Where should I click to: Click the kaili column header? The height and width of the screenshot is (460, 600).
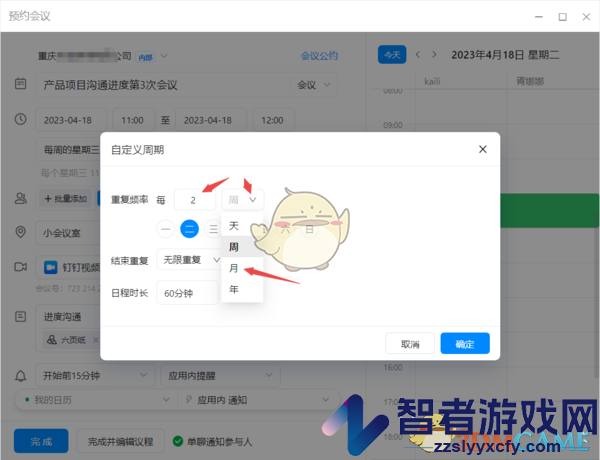[432, 81]
